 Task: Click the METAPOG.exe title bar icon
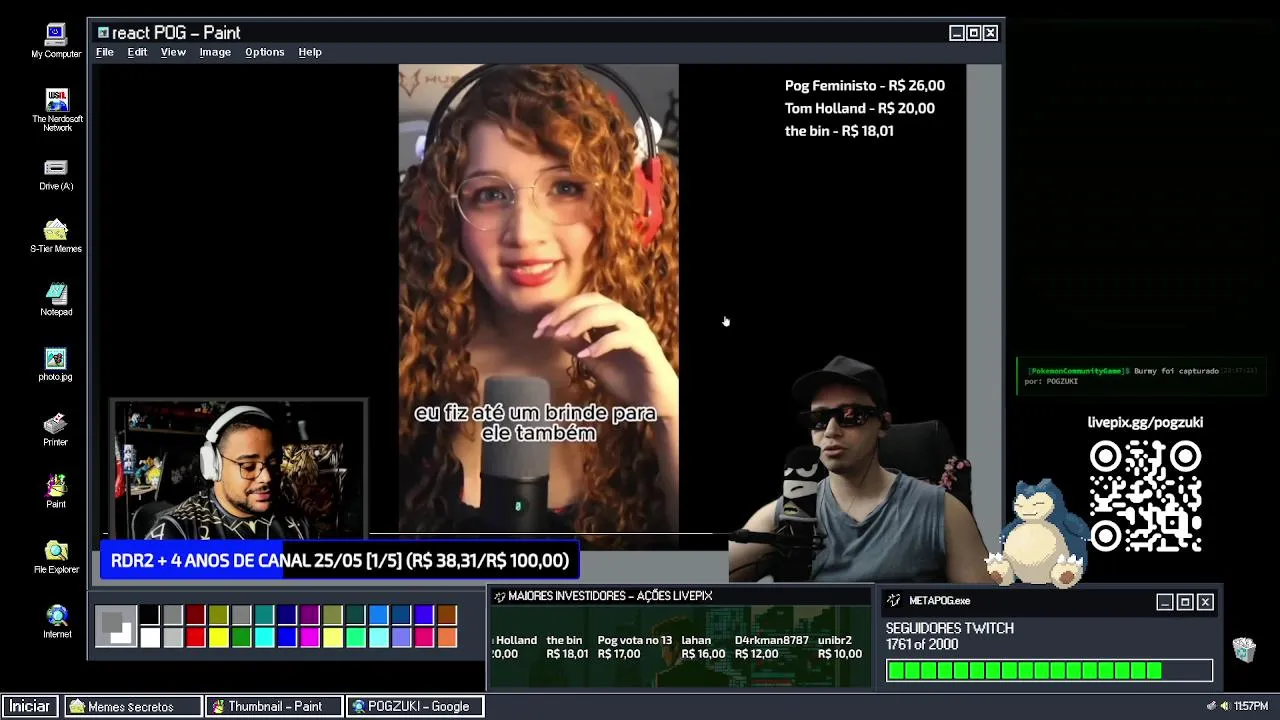tap(894, 600)
